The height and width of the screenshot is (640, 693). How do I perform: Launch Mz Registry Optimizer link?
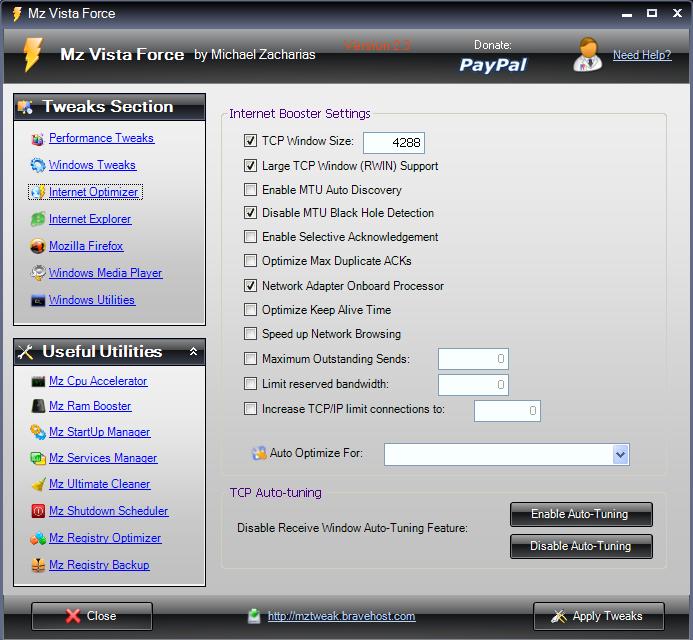coord(105,538)
